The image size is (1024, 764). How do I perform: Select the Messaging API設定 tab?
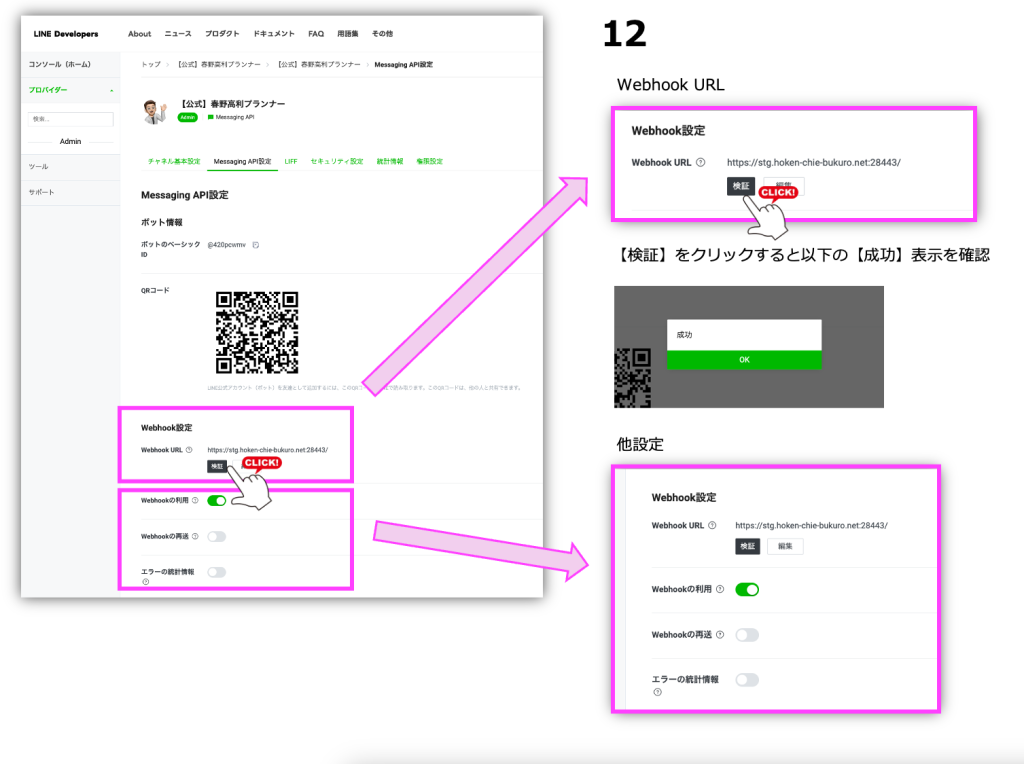click(x=242, y=161)
